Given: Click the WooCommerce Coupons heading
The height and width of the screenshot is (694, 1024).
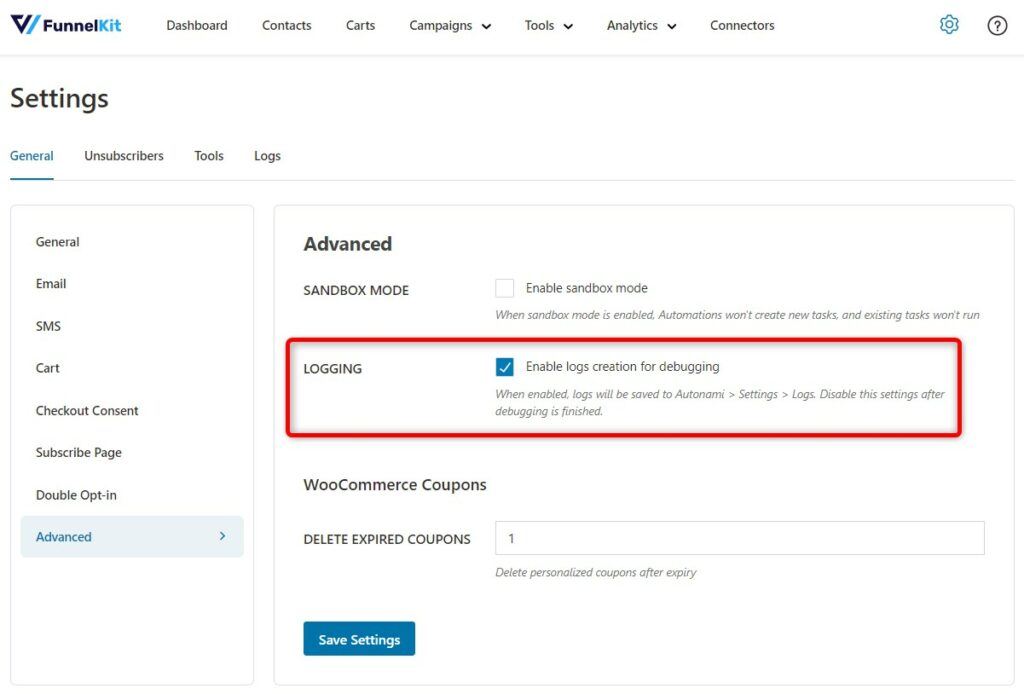Looking at the screenshot, I should pos(394,484).
